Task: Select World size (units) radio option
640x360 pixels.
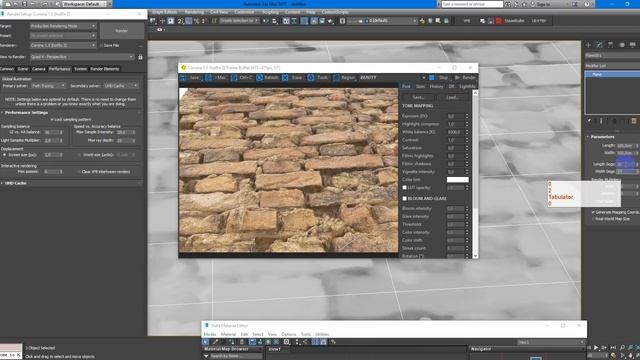Action: [79, 155]
